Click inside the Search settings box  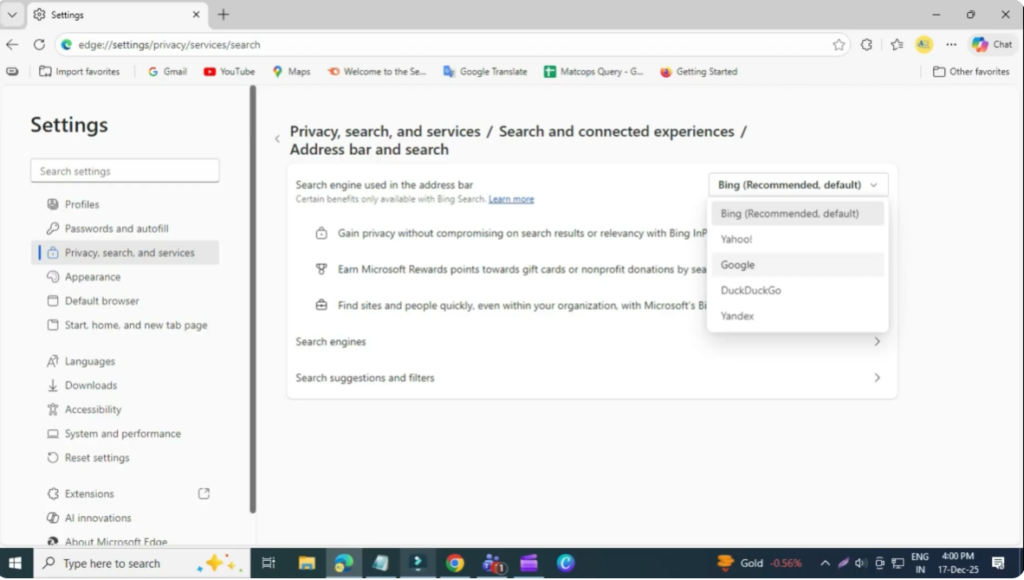[x=124, y=170]
